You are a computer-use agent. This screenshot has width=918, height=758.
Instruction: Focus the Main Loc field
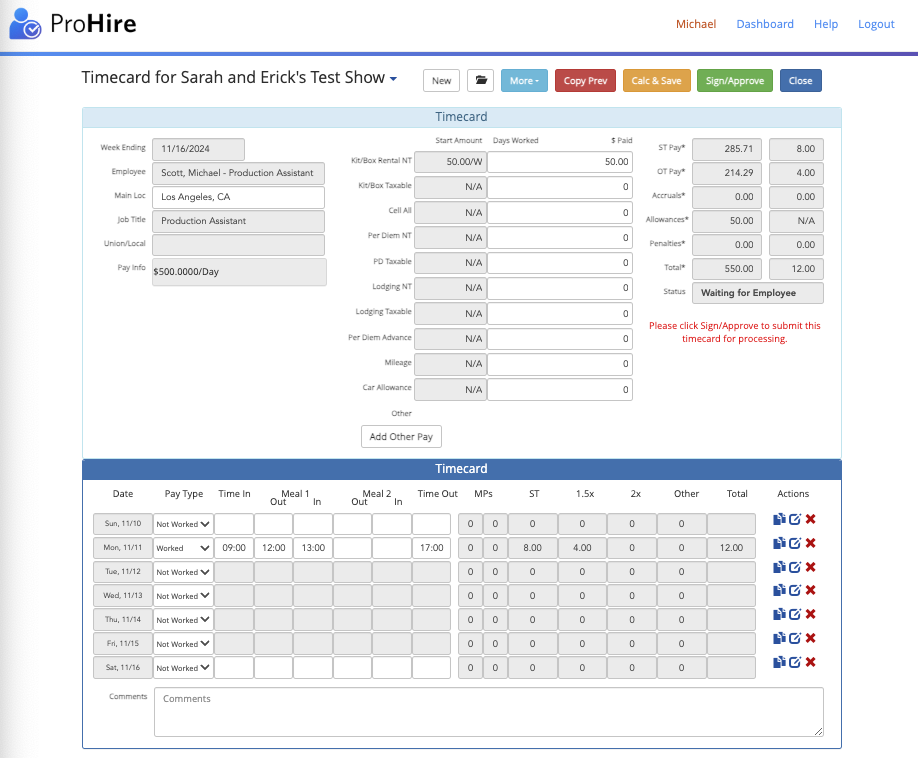click(x=238, y=197)
